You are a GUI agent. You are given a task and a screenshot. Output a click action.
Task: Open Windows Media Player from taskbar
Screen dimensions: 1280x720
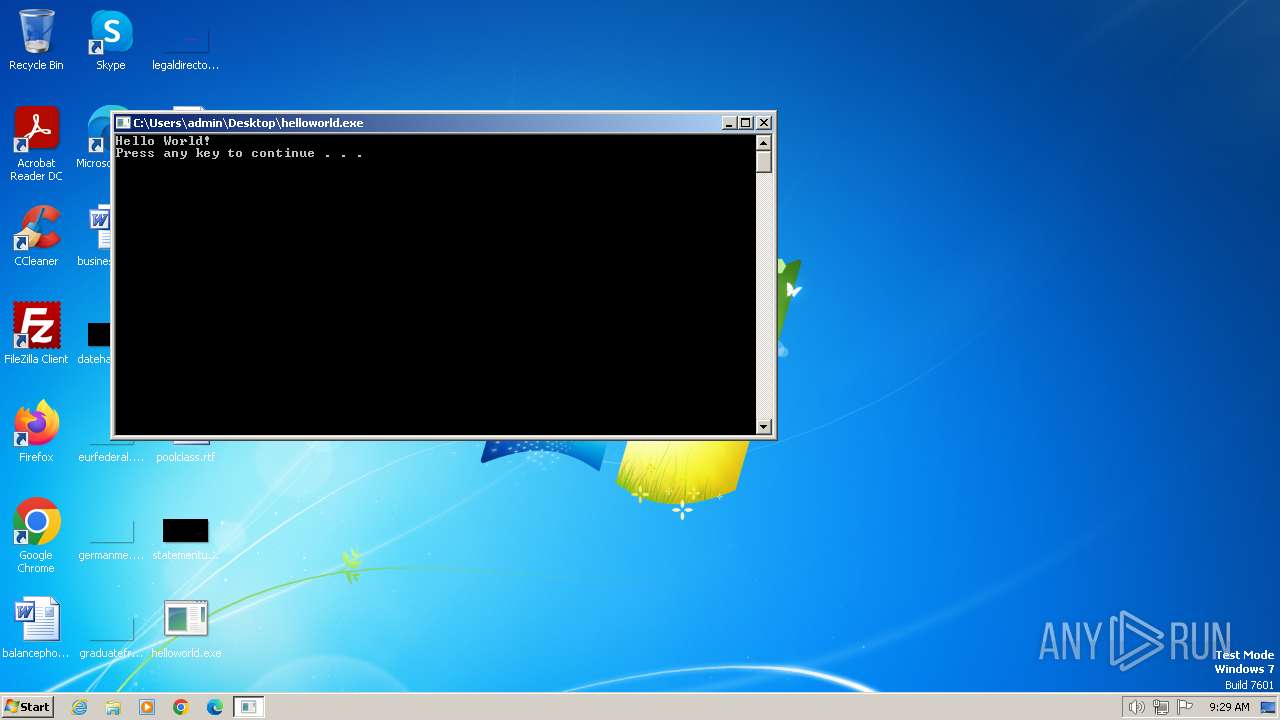click(x=147, y=707)
